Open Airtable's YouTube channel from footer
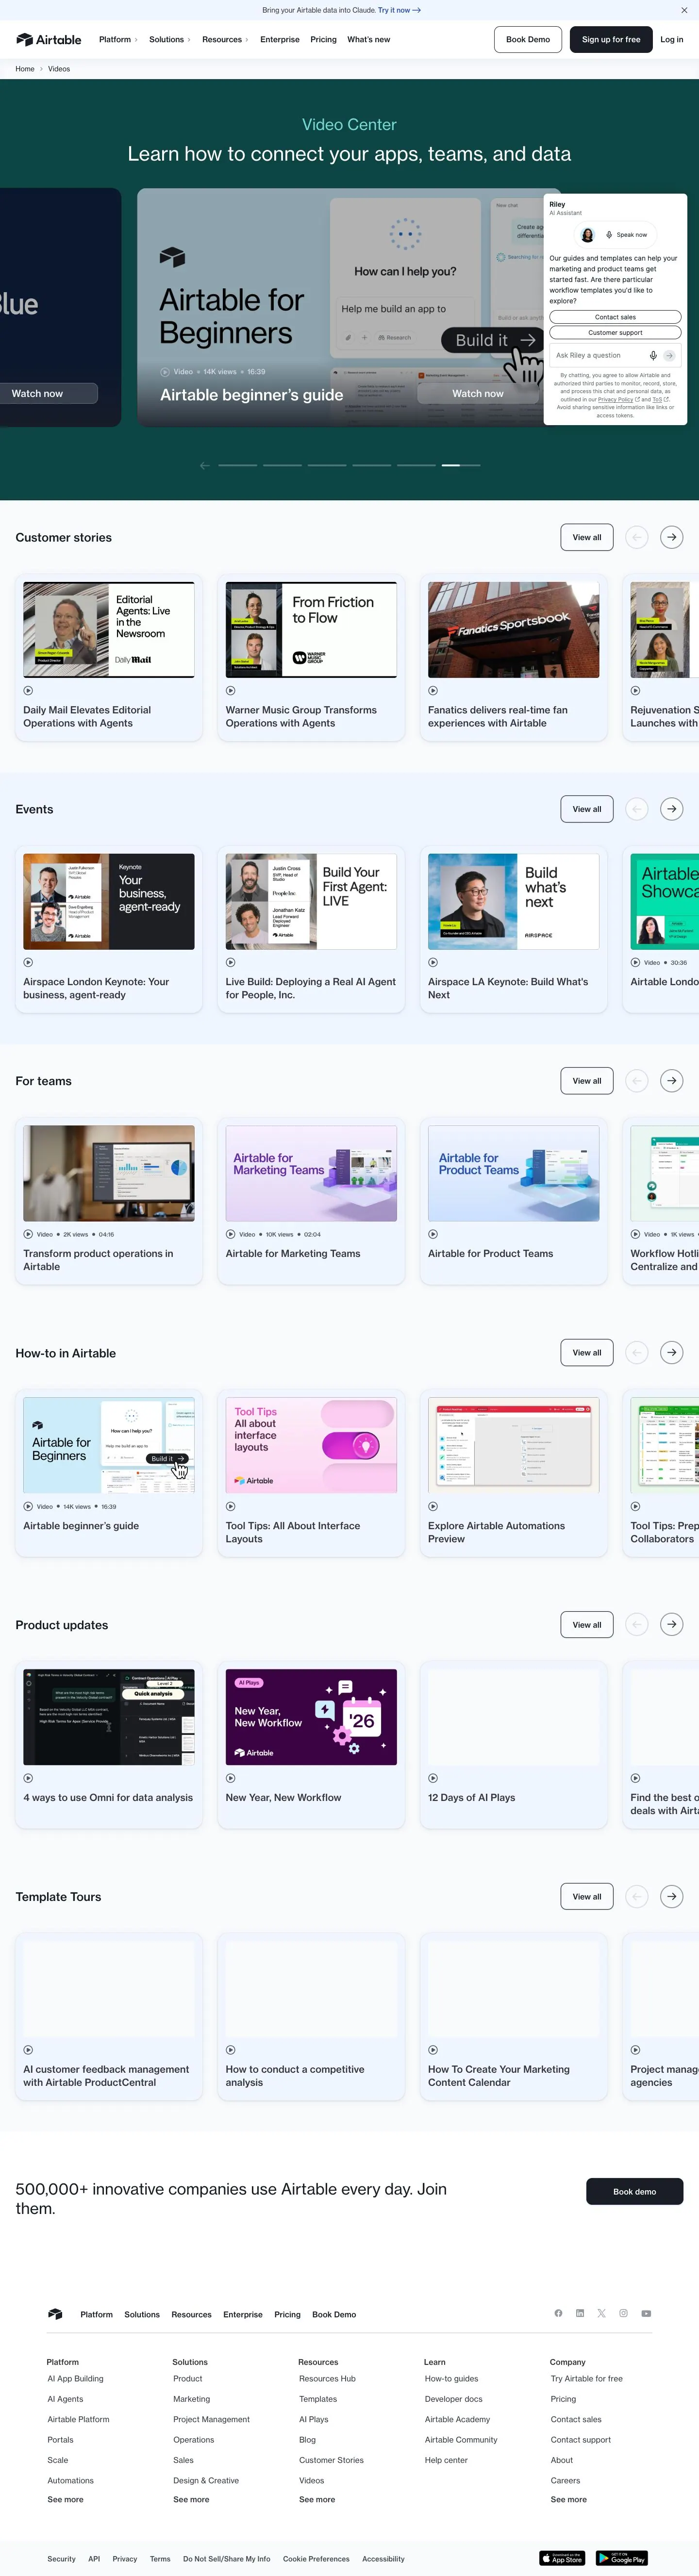This screenshot has width=699, height=2576. coord(646,2313)
